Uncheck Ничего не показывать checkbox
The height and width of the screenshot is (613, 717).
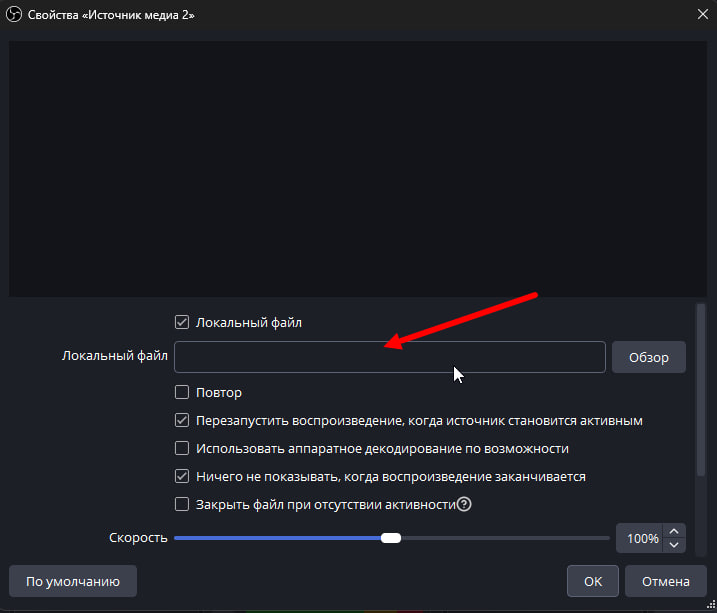pos(182,477)
